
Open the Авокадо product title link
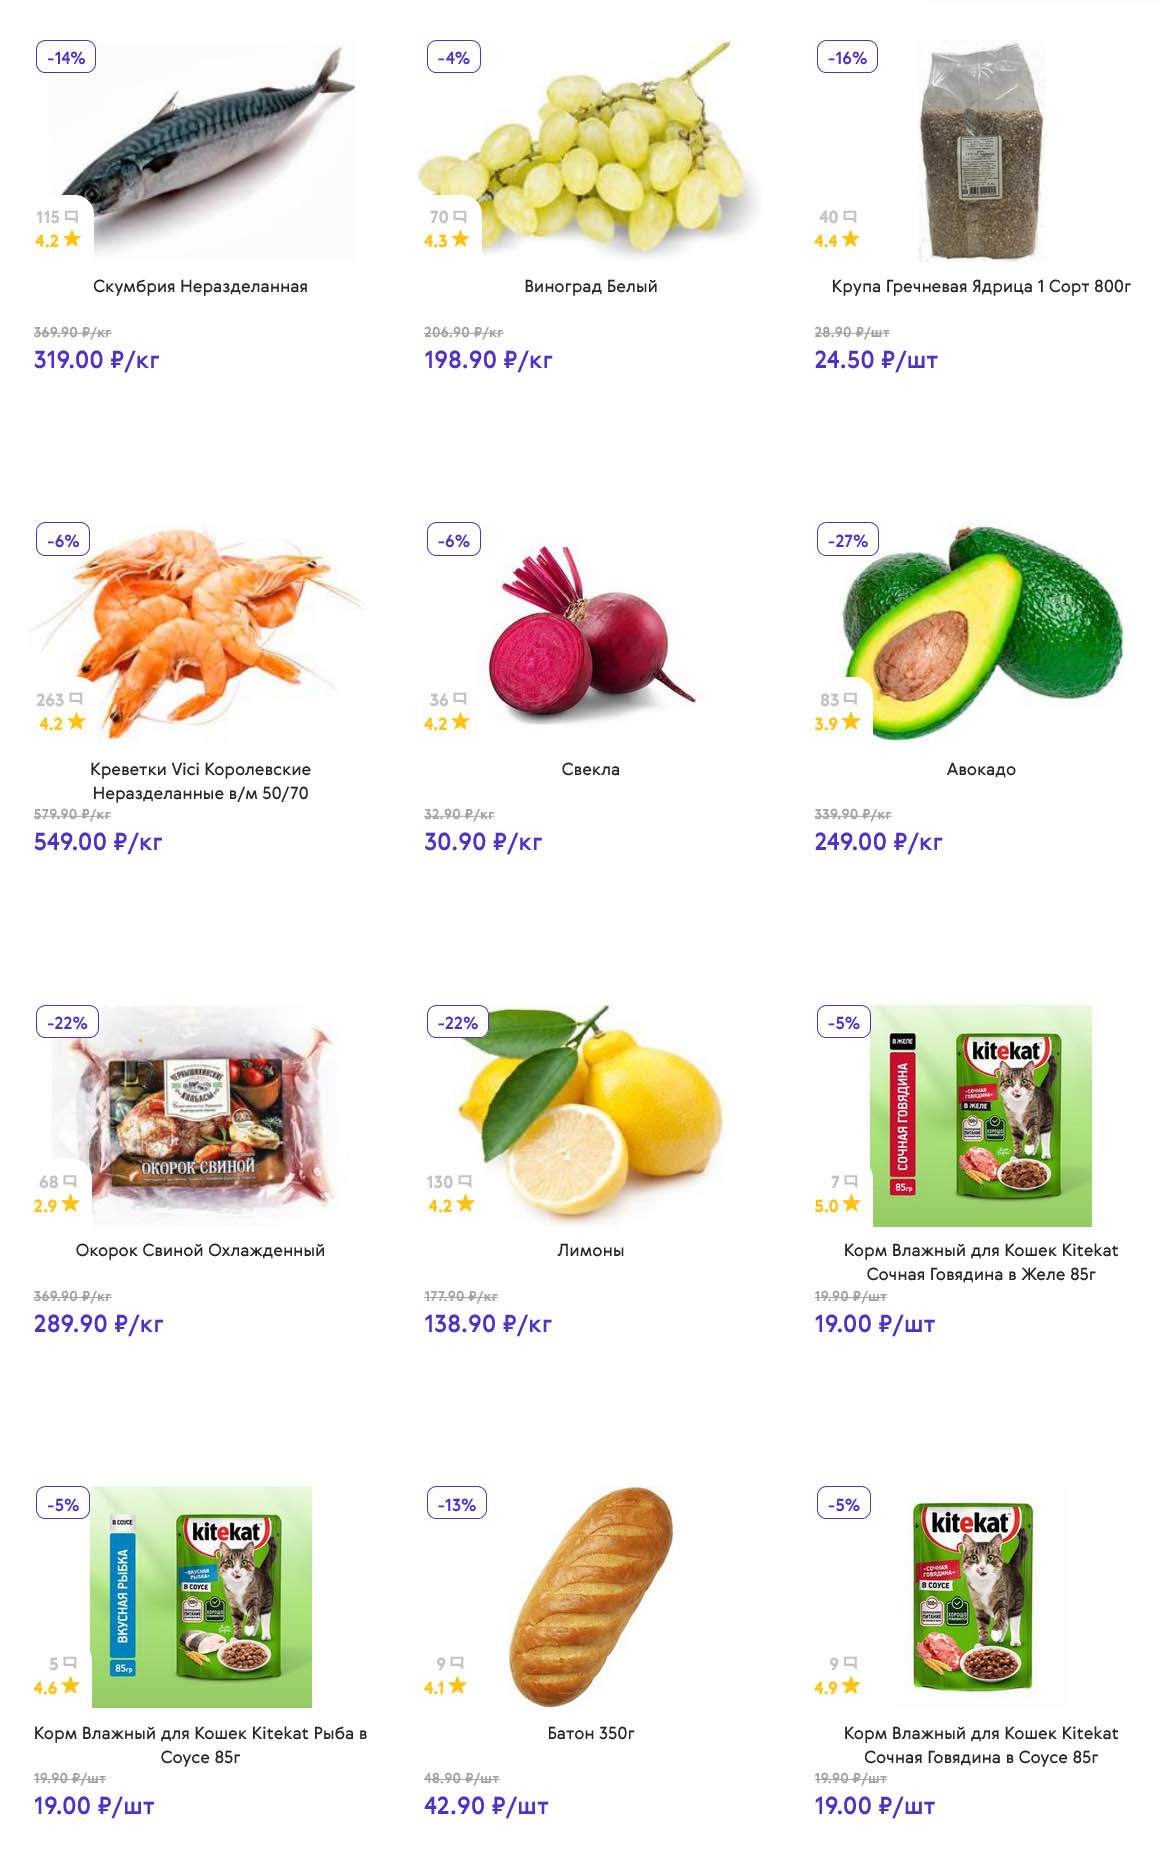(981, 769)
